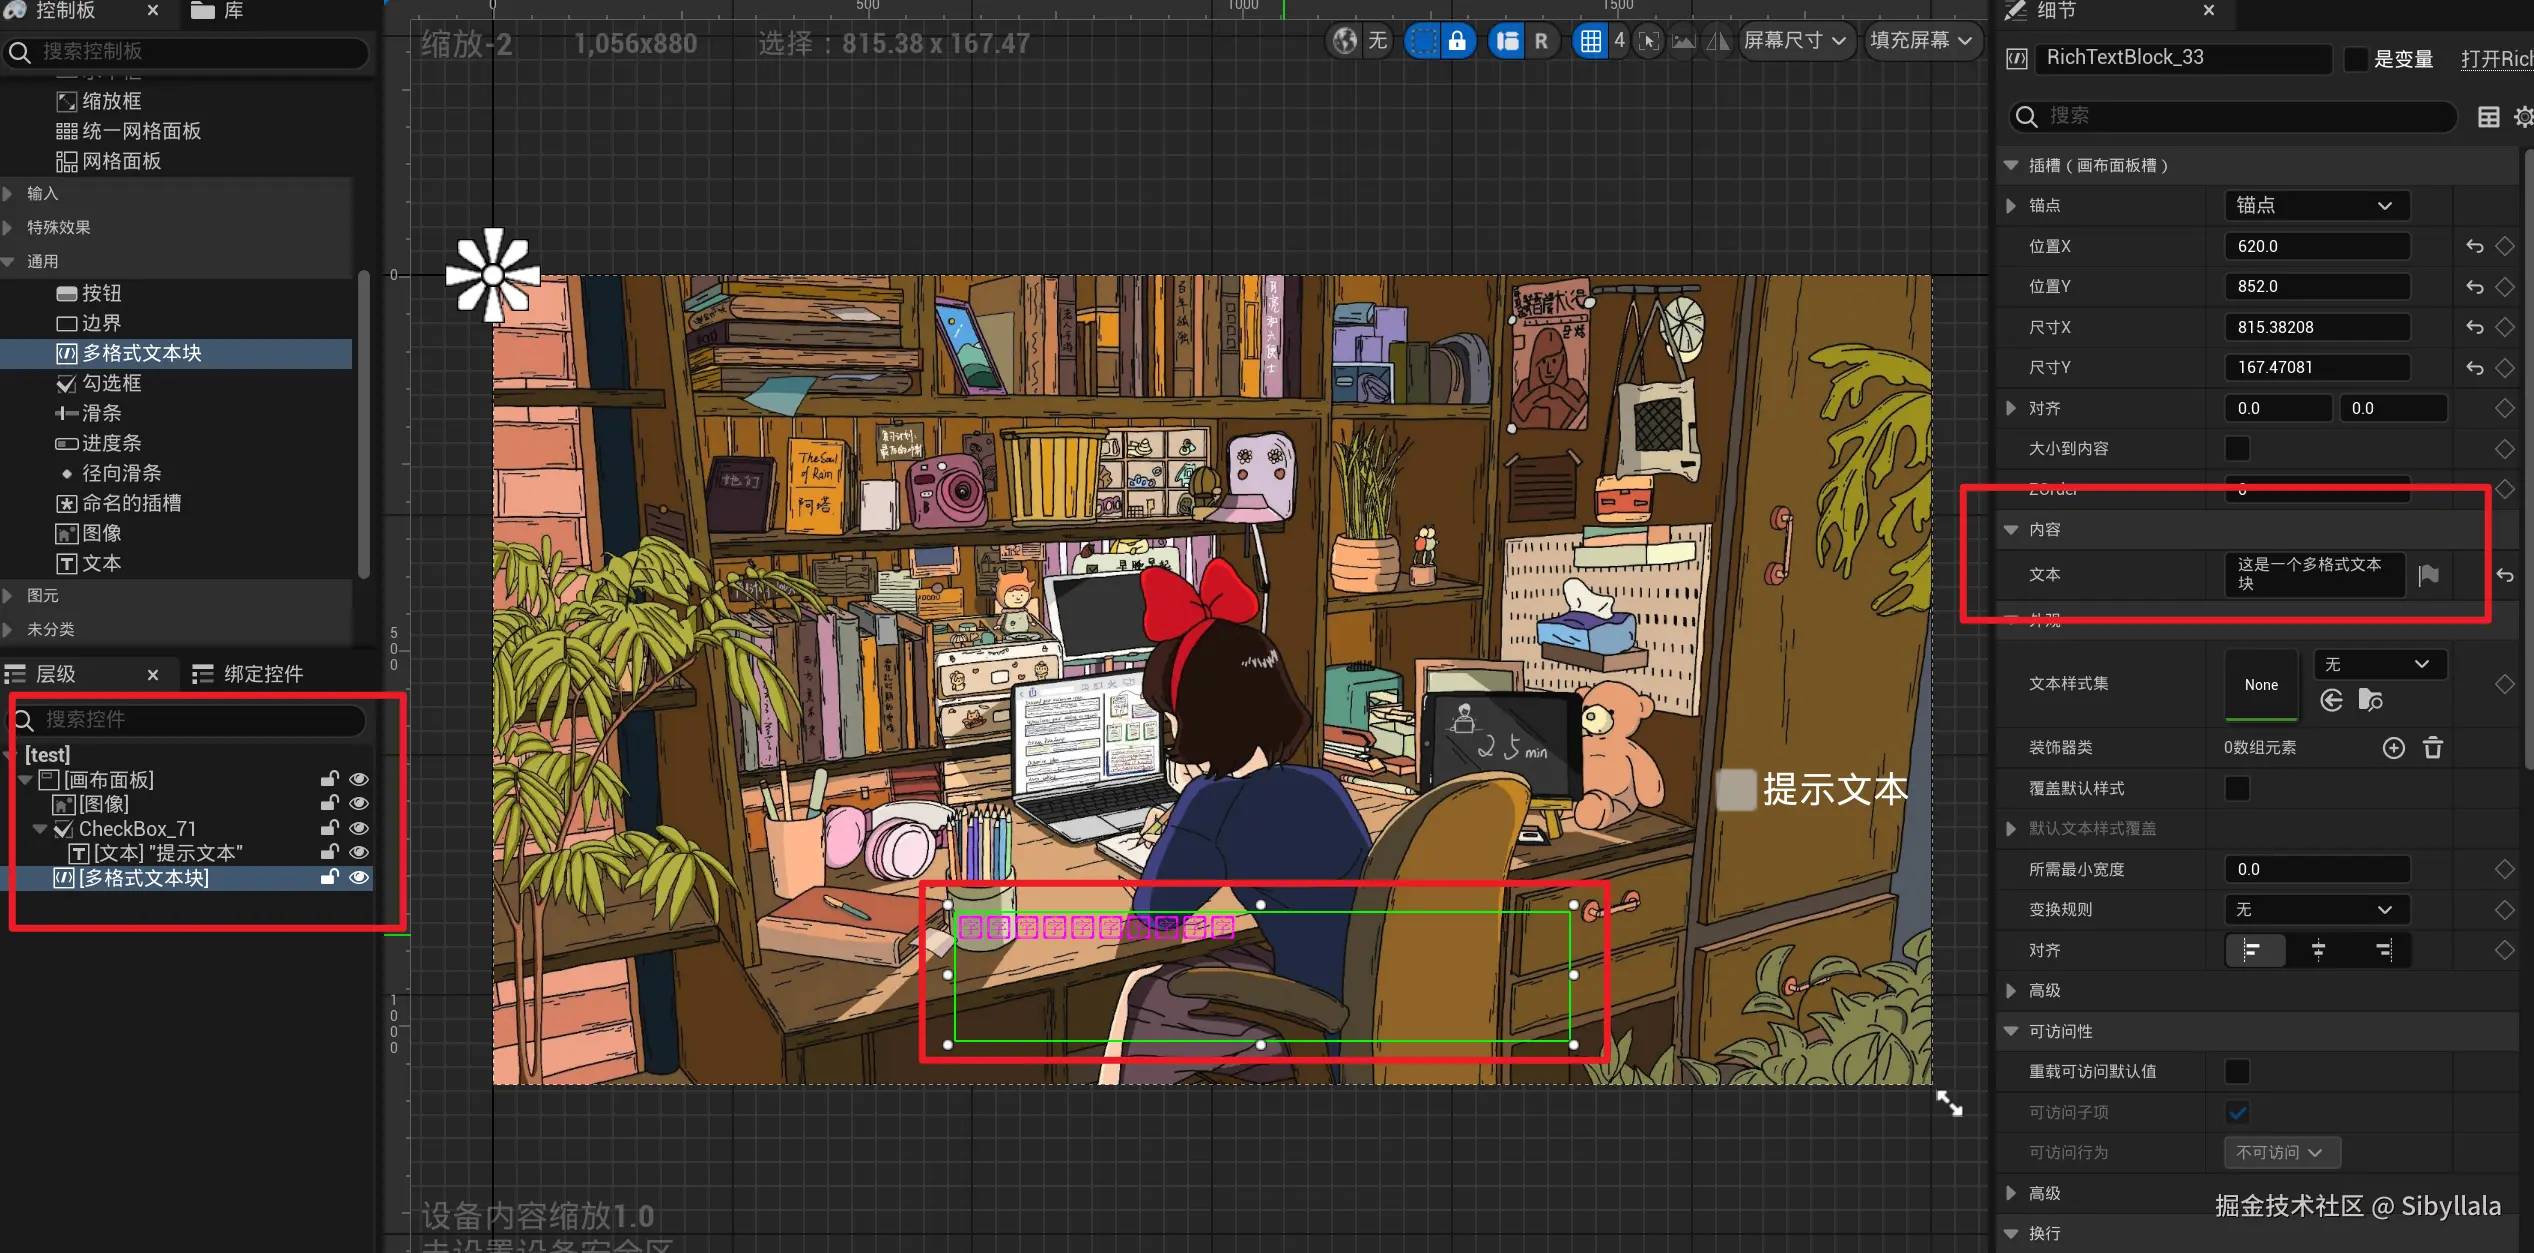Enable the 大小到内容 checkbox

[x=2237, y=449]
